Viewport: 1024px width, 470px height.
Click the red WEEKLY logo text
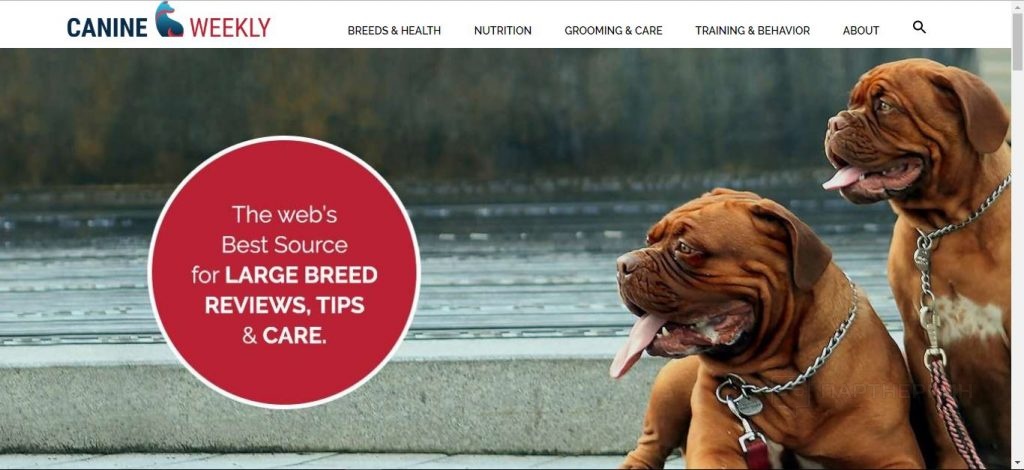(x=230, y=27)
